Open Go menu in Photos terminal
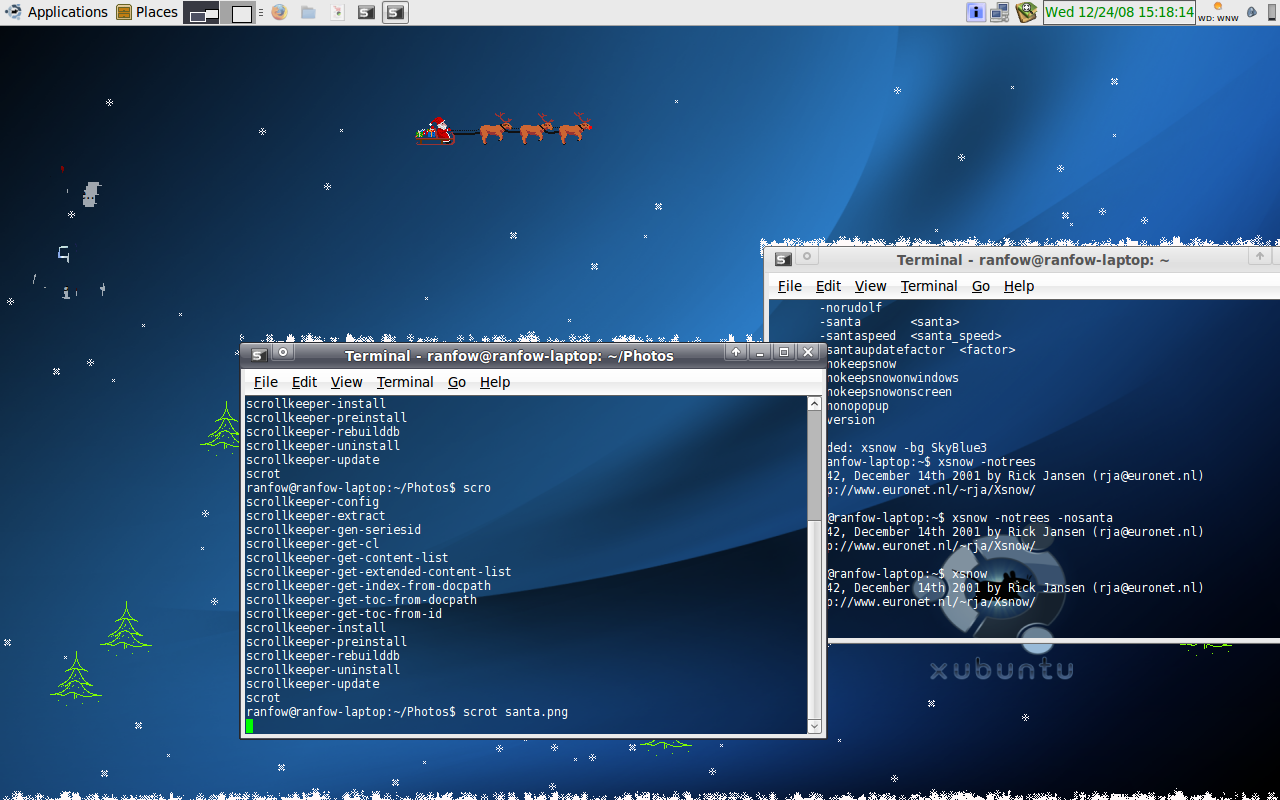The height and width of the screenshot is (800, 1280). click(457, 382)
